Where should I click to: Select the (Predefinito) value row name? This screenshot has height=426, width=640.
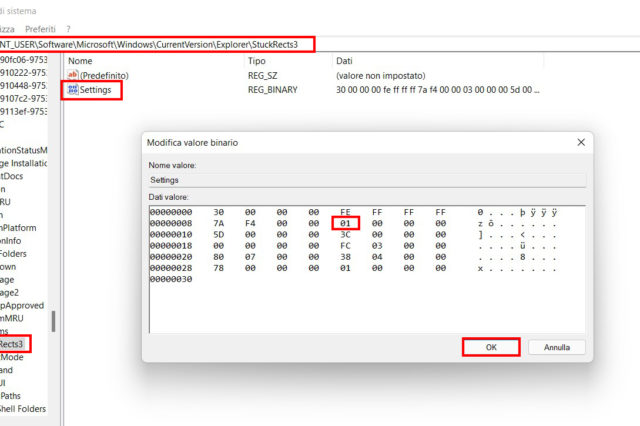(104, 75)
